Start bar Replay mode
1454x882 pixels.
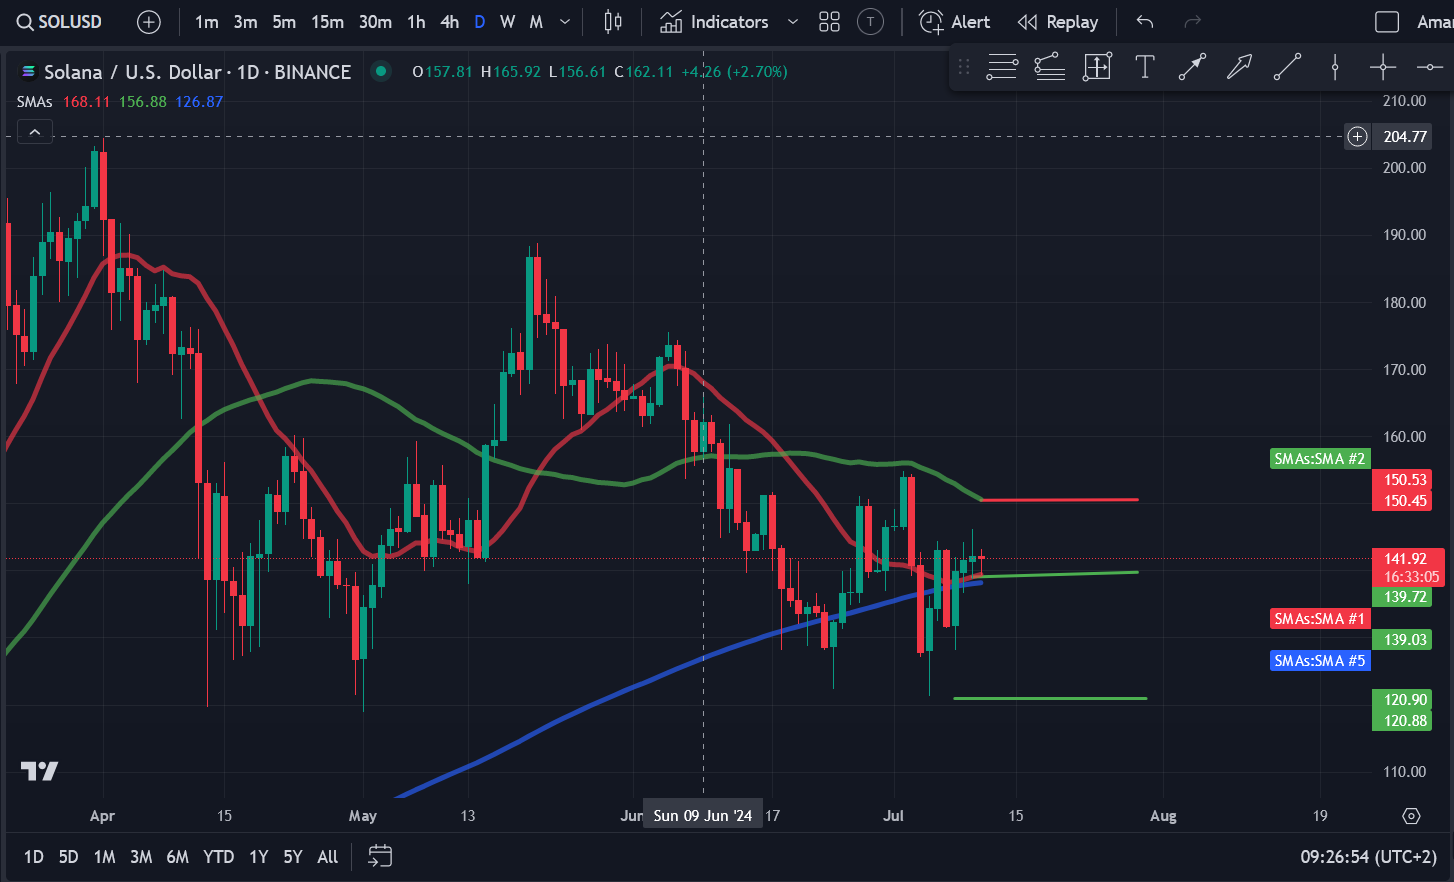tap(1058, 22)
